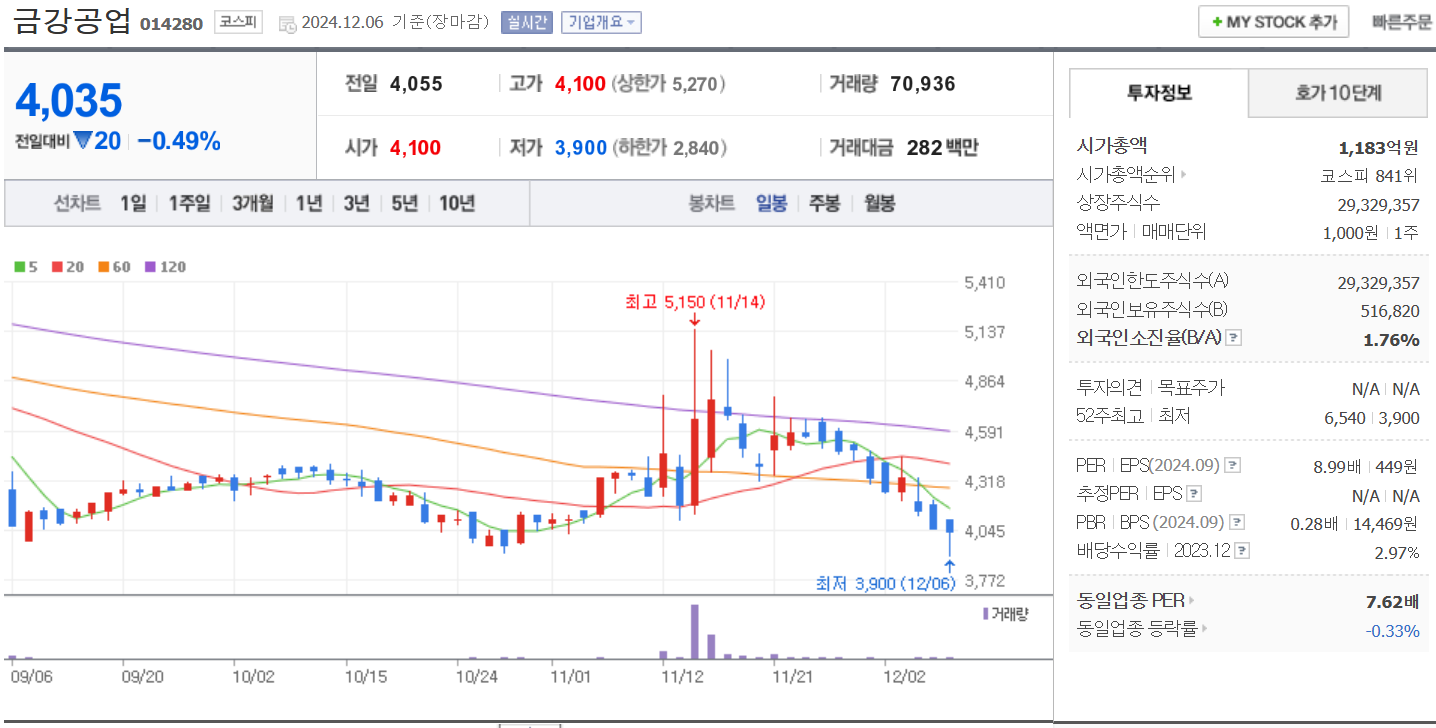Click the stock name 금강공업
1436x728 pixels.
point(73,22)
